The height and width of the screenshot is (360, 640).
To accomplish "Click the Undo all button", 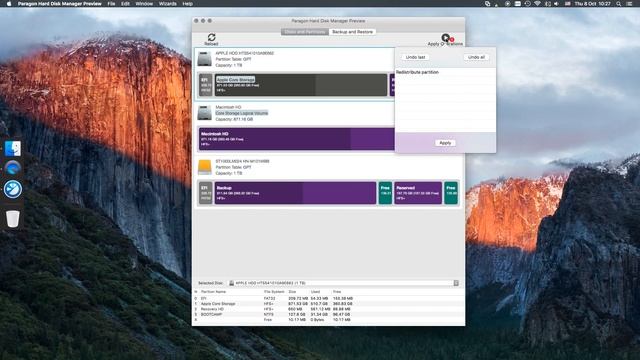I will [476, 58].
